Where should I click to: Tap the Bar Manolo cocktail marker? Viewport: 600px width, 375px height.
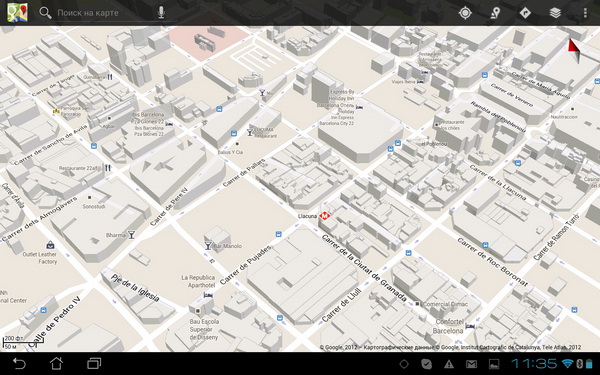pyautogui.click(x=208, y=245)
